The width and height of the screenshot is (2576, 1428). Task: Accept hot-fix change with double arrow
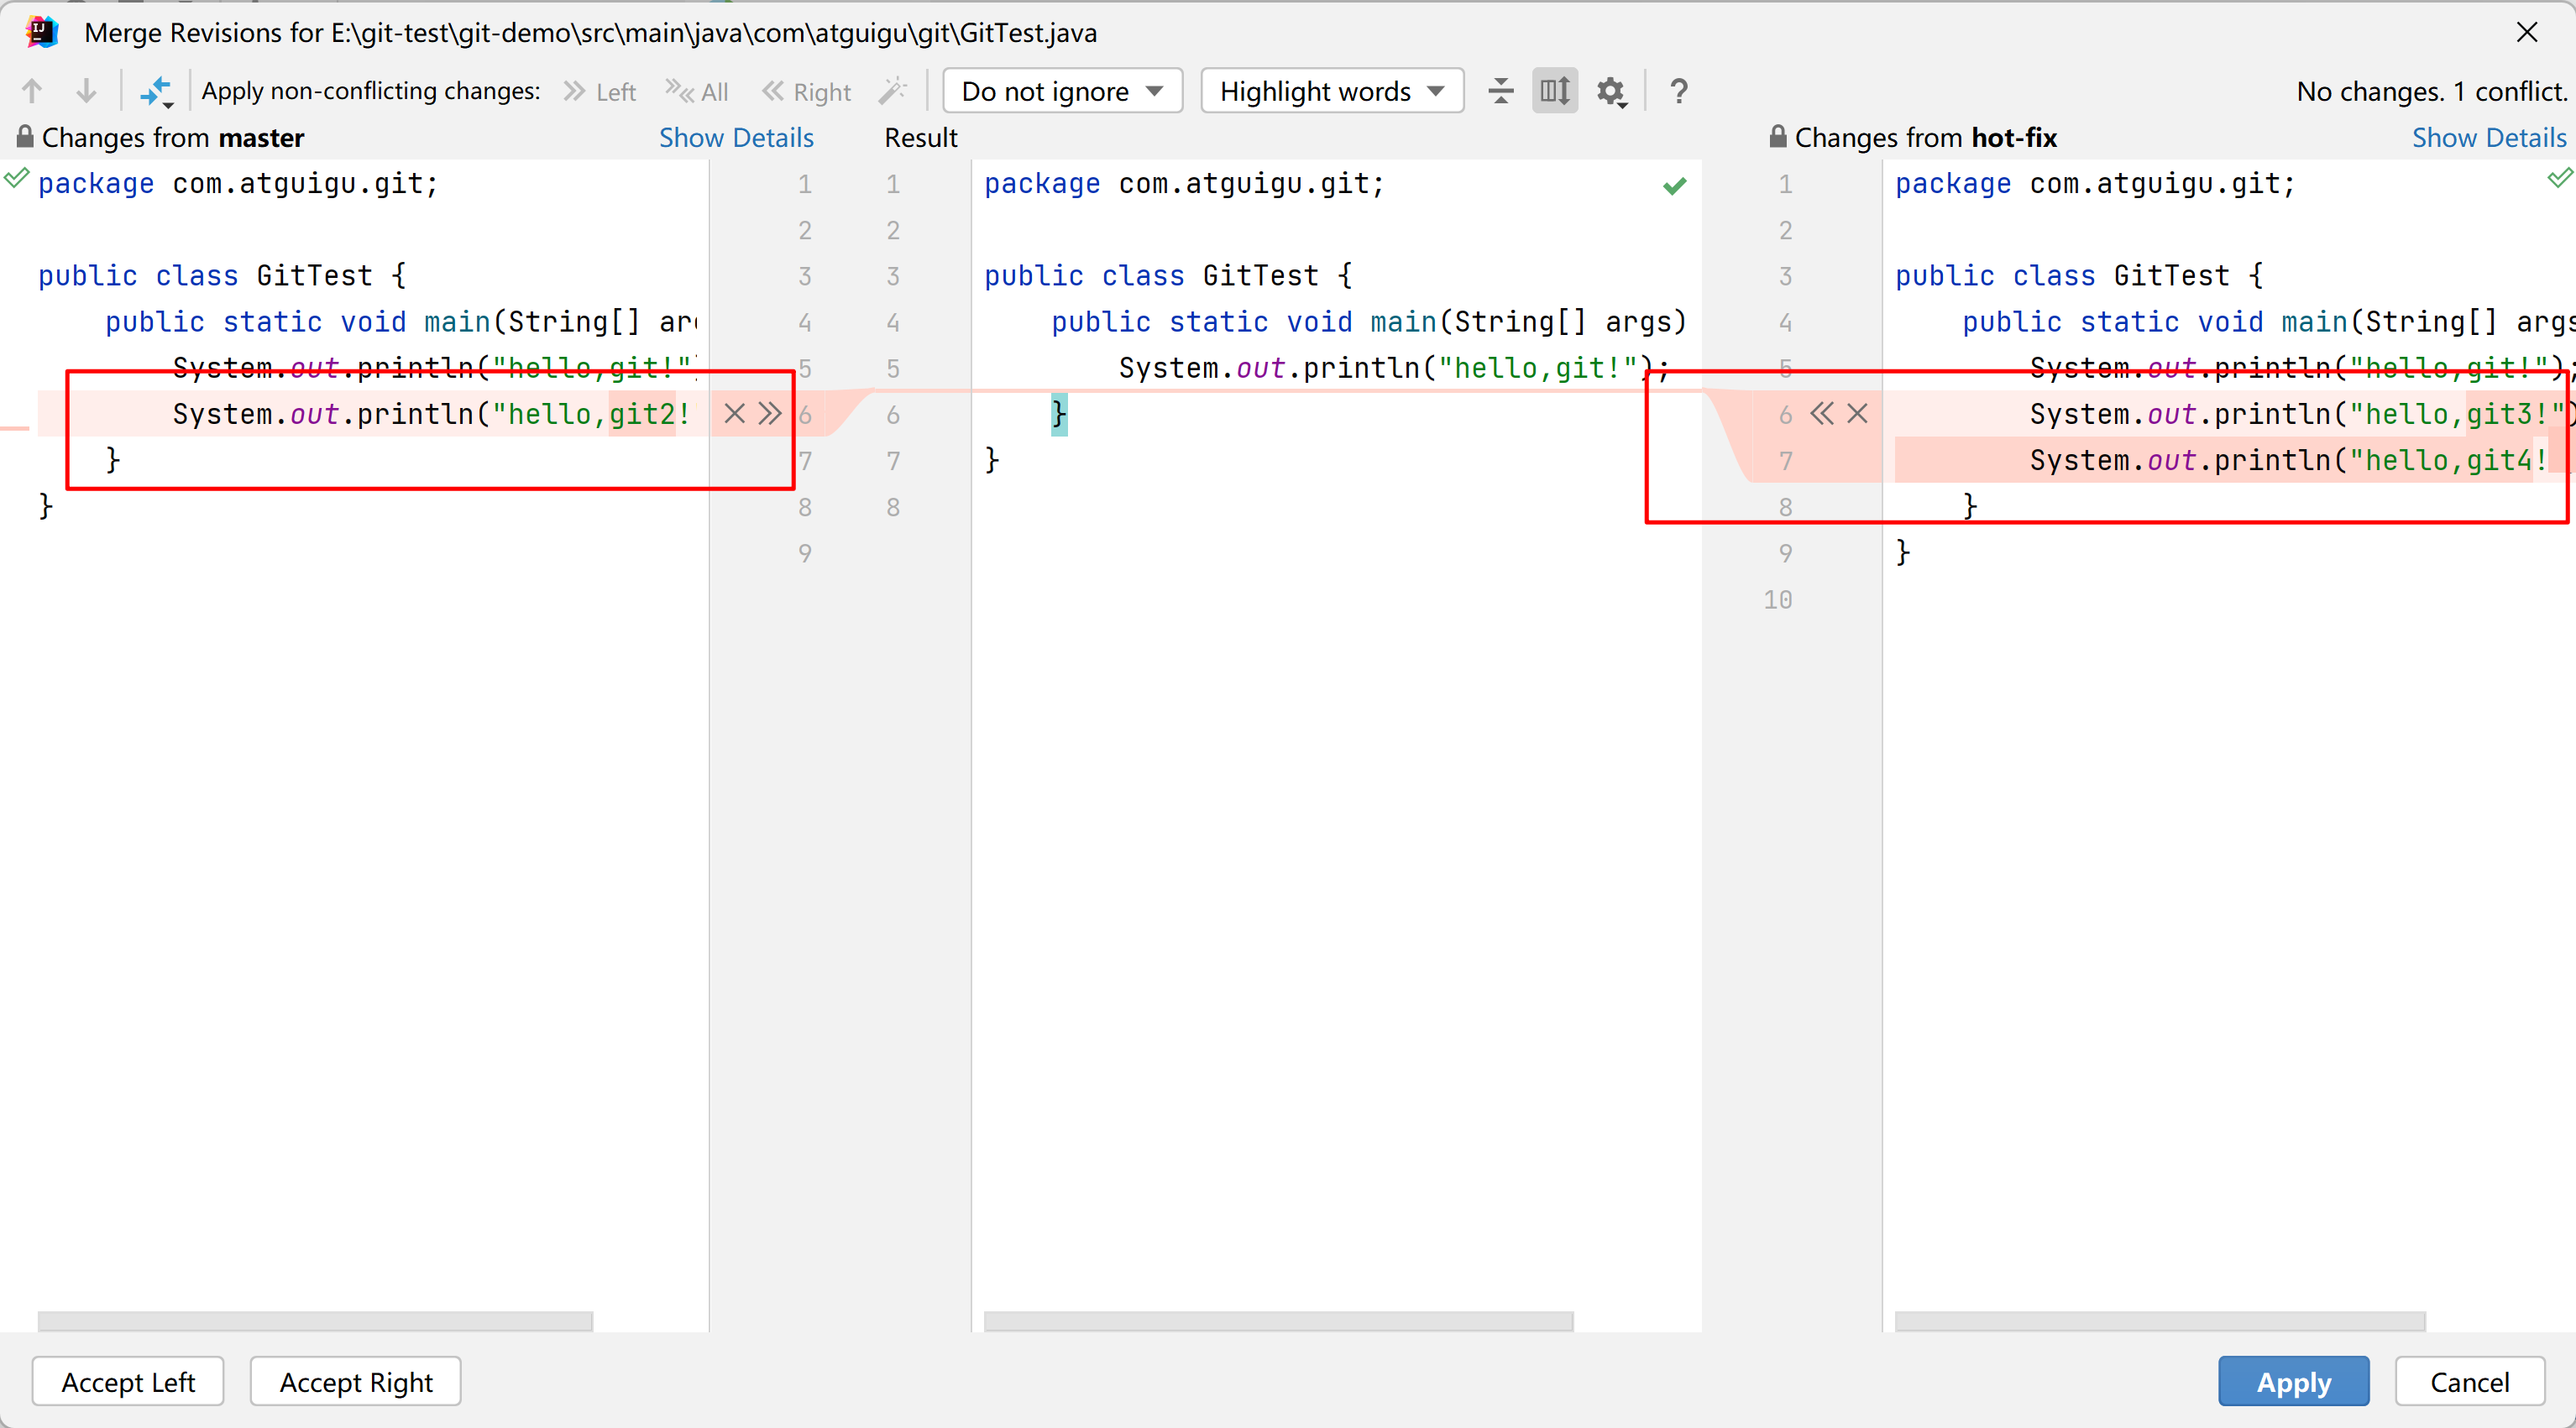click(x=1822, y=413)
